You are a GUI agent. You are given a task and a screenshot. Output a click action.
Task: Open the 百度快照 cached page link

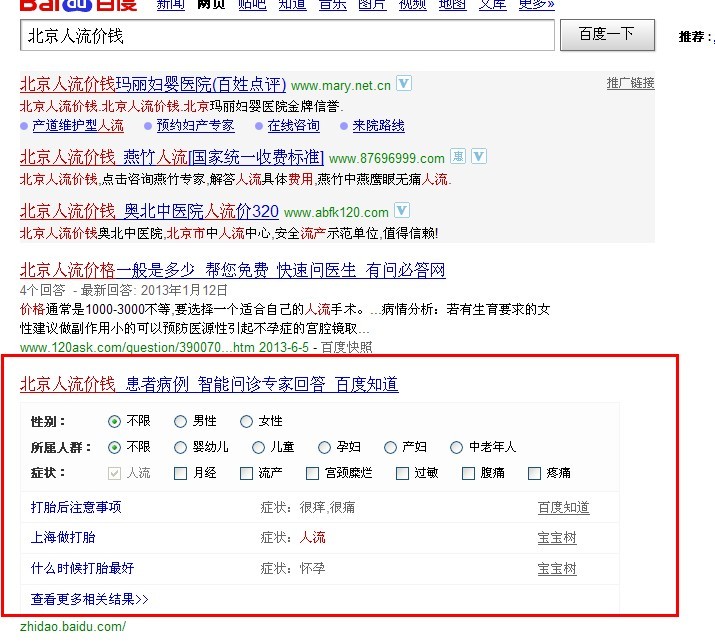click(x=347, y=347)
